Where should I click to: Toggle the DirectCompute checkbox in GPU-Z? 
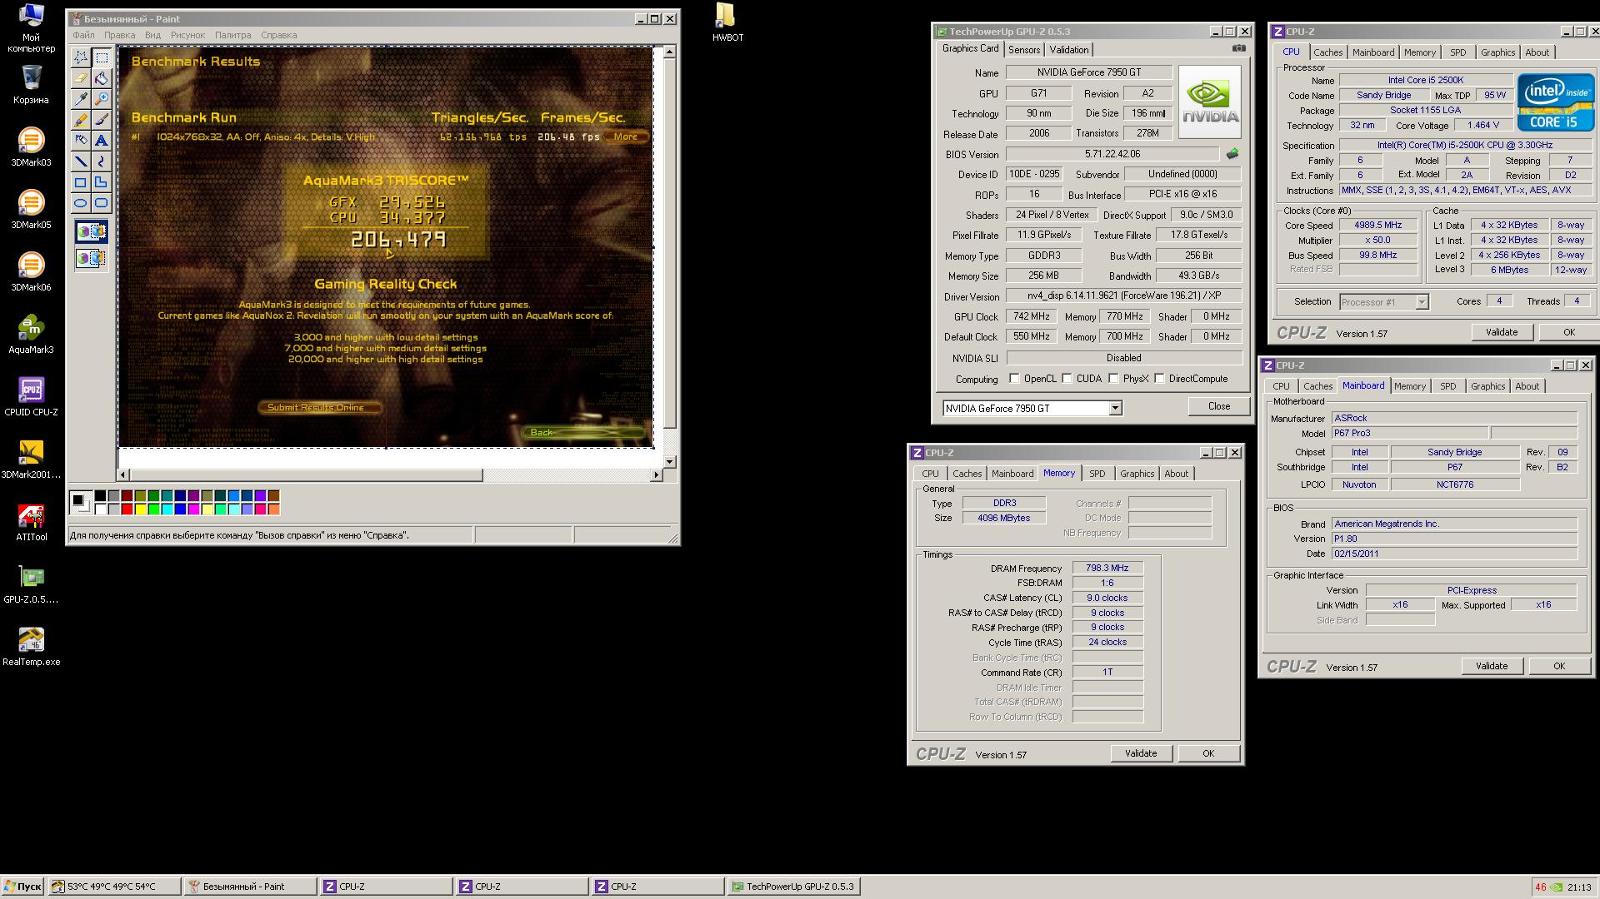point(1160,379)
